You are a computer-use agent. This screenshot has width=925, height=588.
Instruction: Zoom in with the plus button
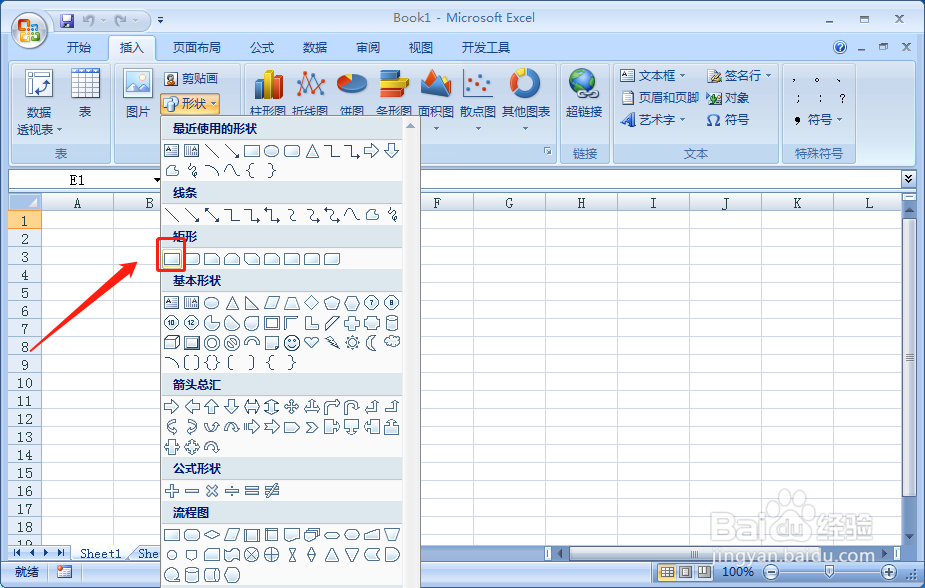(x=888, y=571)
